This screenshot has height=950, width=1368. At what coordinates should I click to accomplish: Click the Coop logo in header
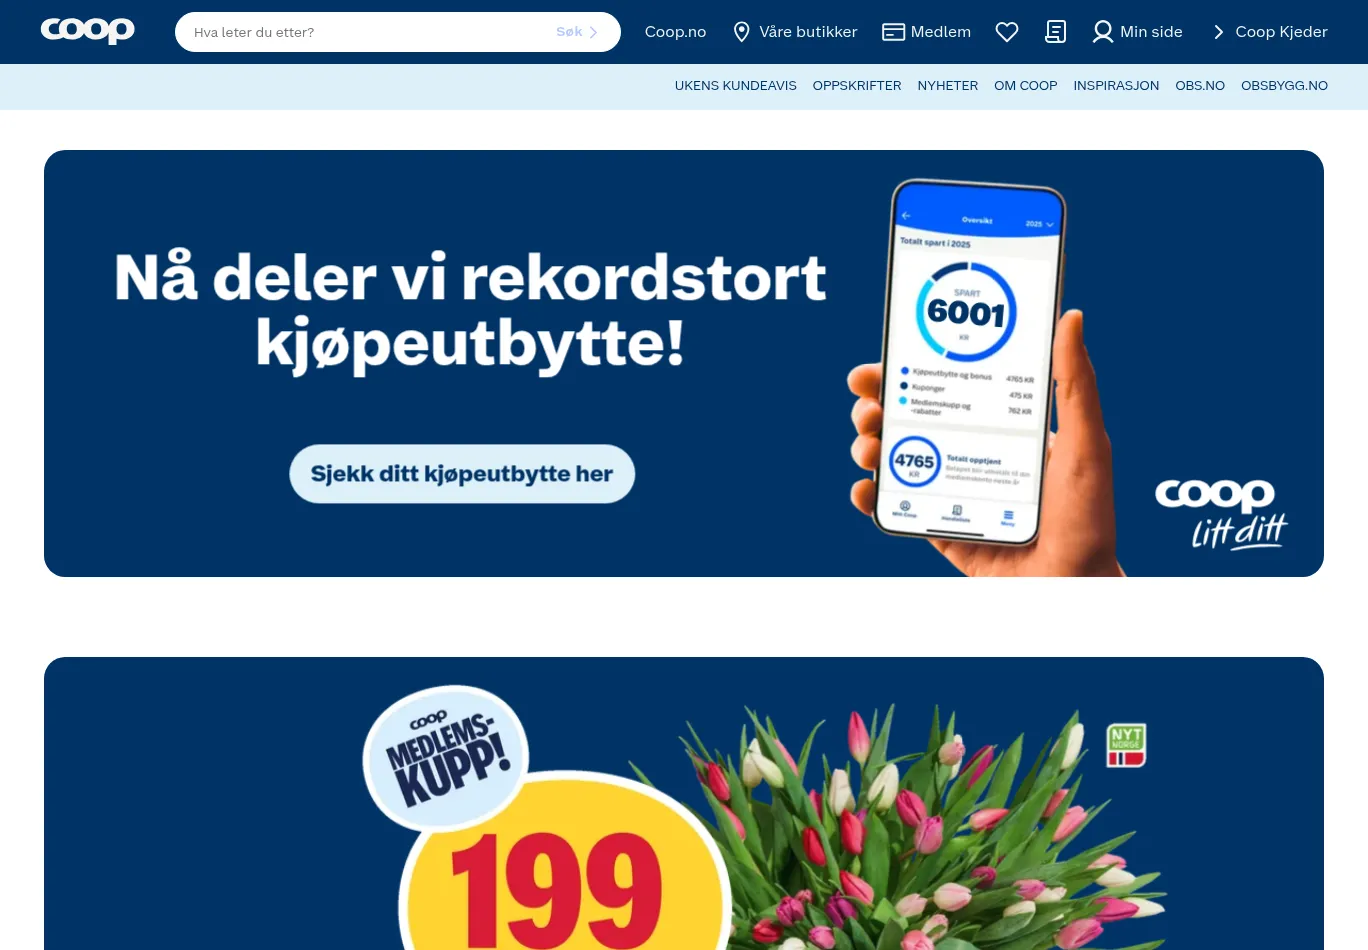(88, 31)
